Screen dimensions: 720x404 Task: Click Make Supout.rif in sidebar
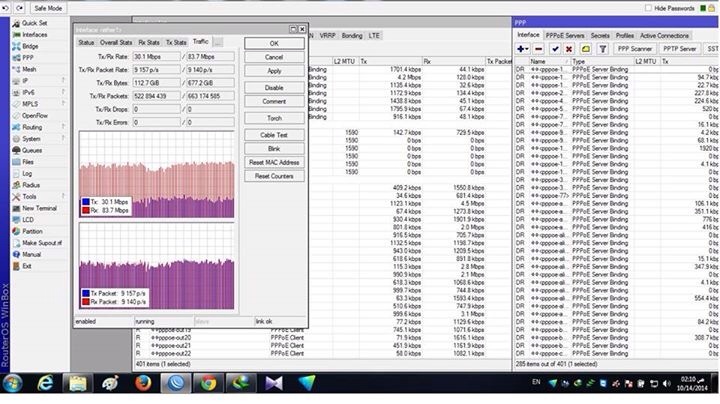[37, 243]
